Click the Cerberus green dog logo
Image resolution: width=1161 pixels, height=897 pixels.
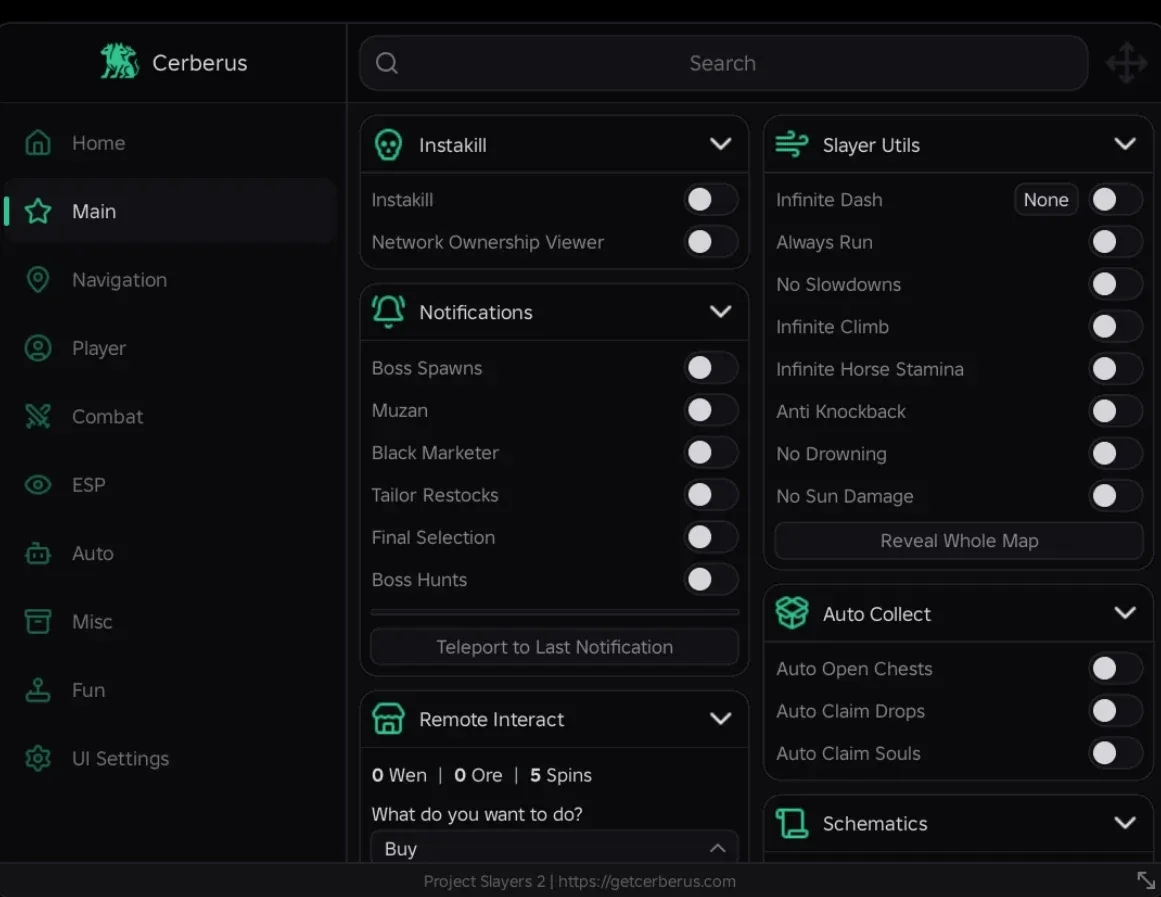click(119, 61)
